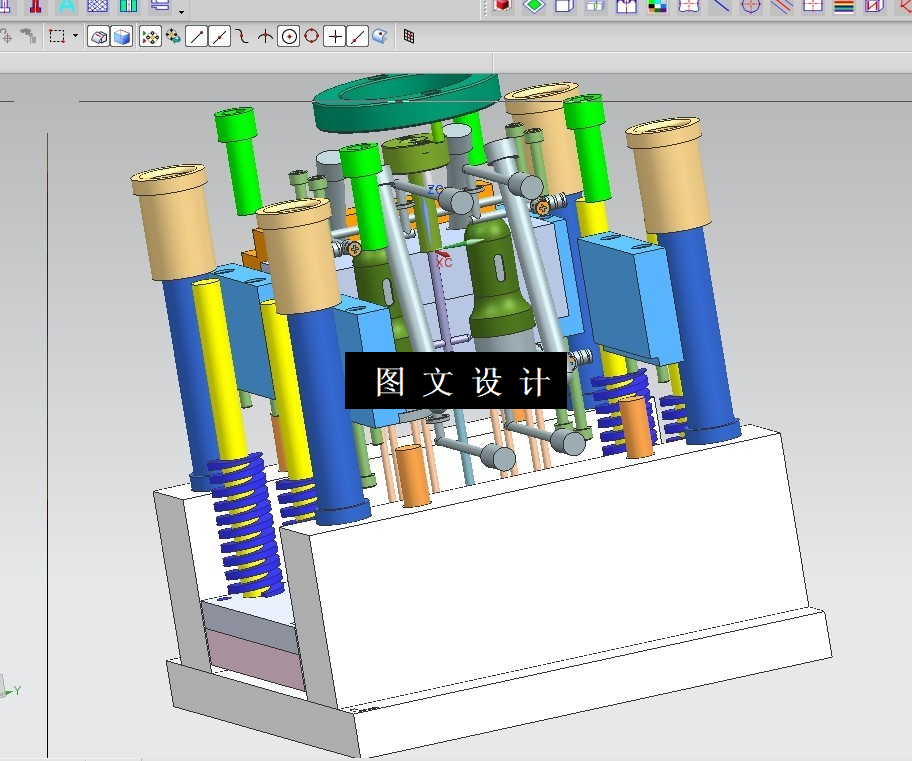Image resolution: width=912 pixels, height=761 pixels.
Task: Toggle the Arc Center snap option
Action: tap(289, 37)
